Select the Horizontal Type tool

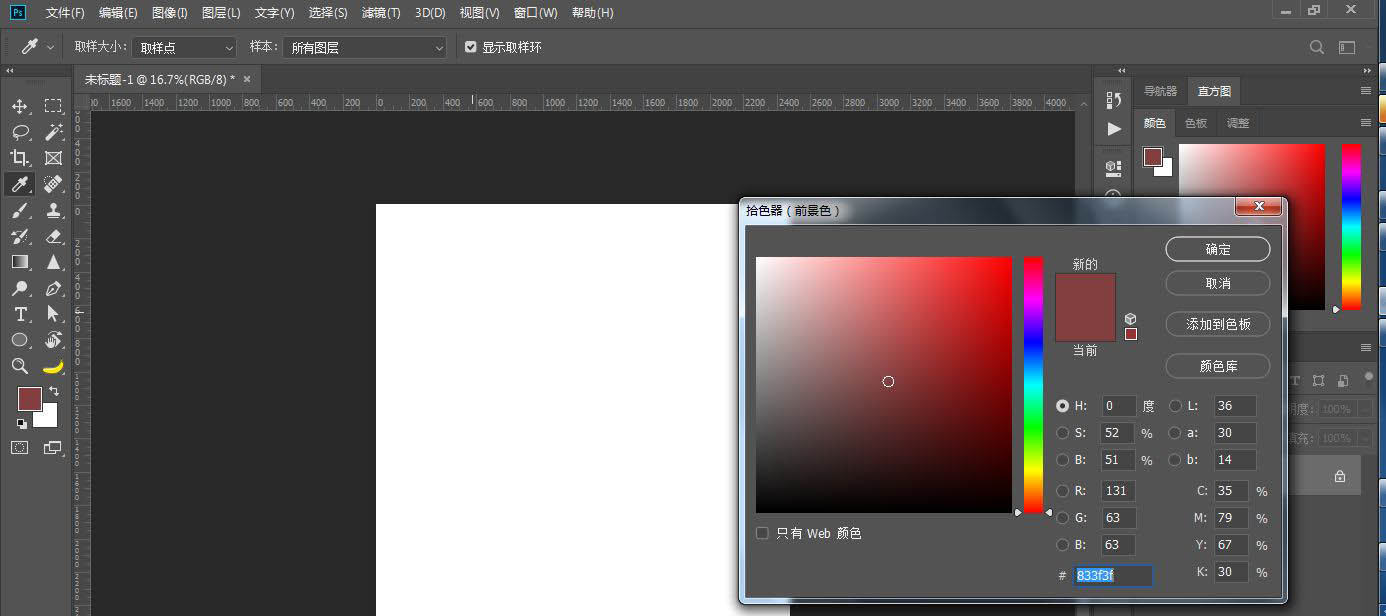coord(20,314)
